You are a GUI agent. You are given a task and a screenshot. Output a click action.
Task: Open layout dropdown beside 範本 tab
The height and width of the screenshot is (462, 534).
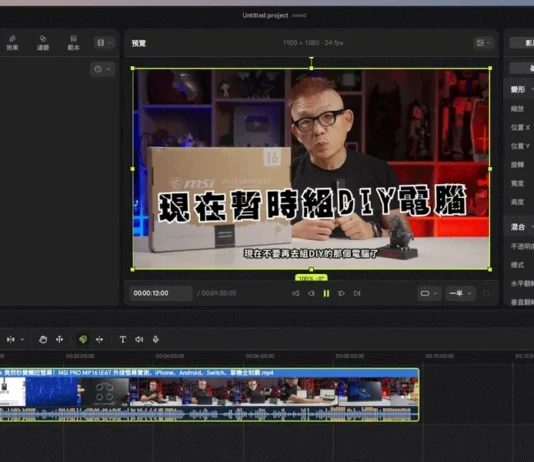tap(104, 43)
